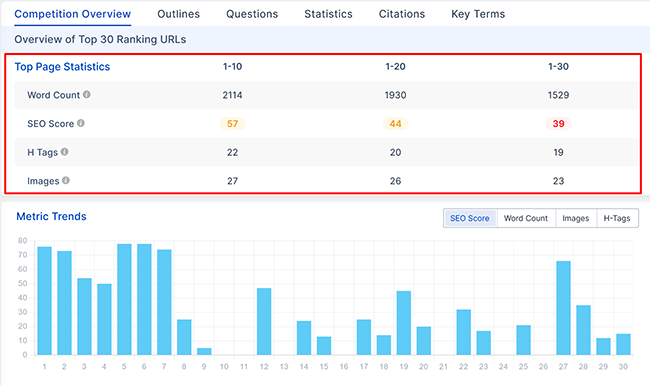This screenshot has height=386, width=650.
Task: Click the chart bar for rank 22
Action: [x=463, y=332]
